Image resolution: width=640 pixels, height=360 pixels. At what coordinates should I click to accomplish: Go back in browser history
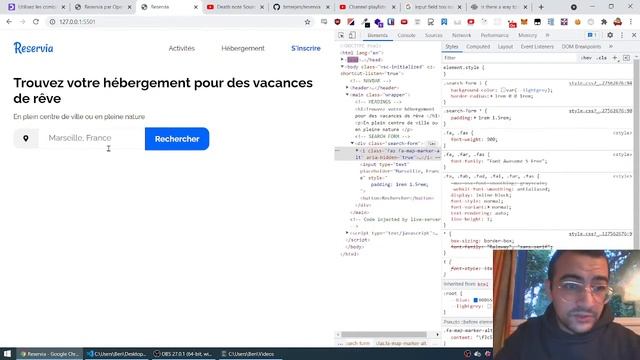pos(9,22)
